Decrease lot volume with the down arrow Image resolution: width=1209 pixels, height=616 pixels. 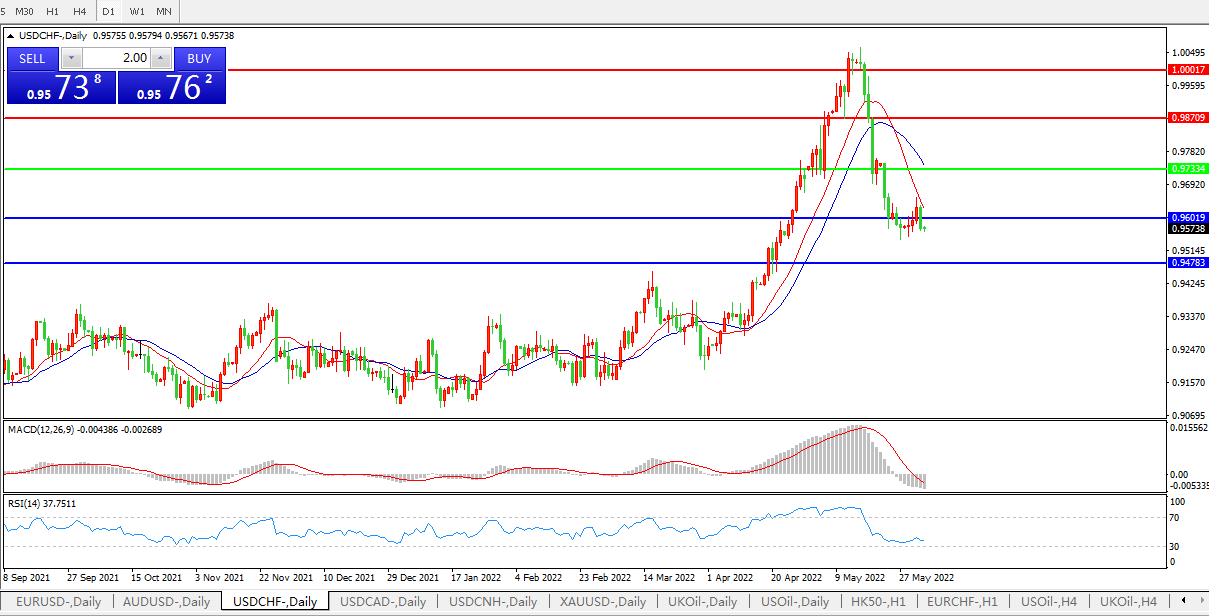(x=72, y=58)
